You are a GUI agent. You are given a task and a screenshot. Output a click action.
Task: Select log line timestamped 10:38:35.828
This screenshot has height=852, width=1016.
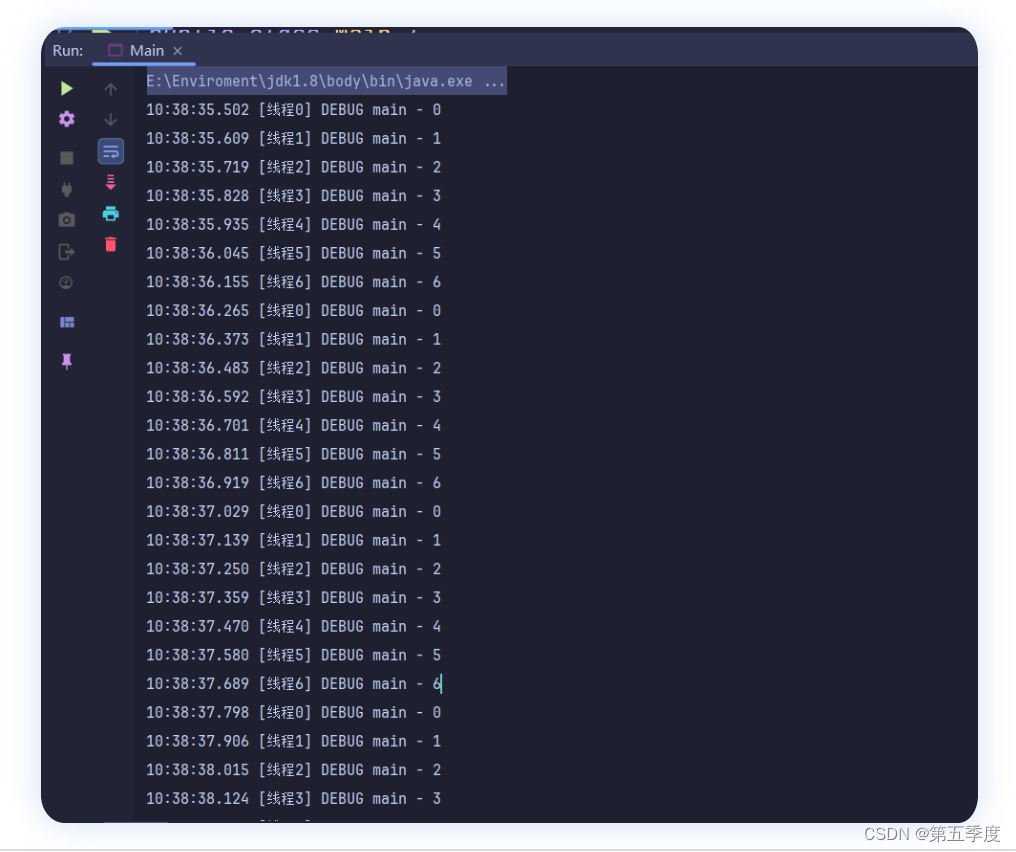point(294,196)
